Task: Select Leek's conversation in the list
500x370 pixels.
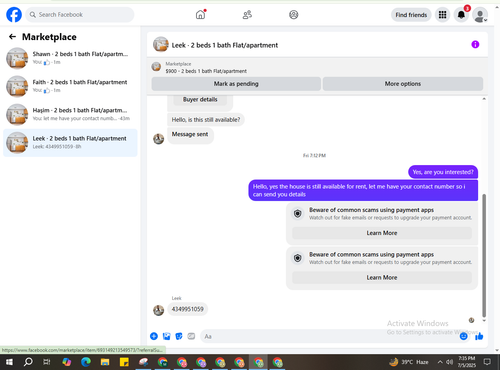Action: (70, 143)
